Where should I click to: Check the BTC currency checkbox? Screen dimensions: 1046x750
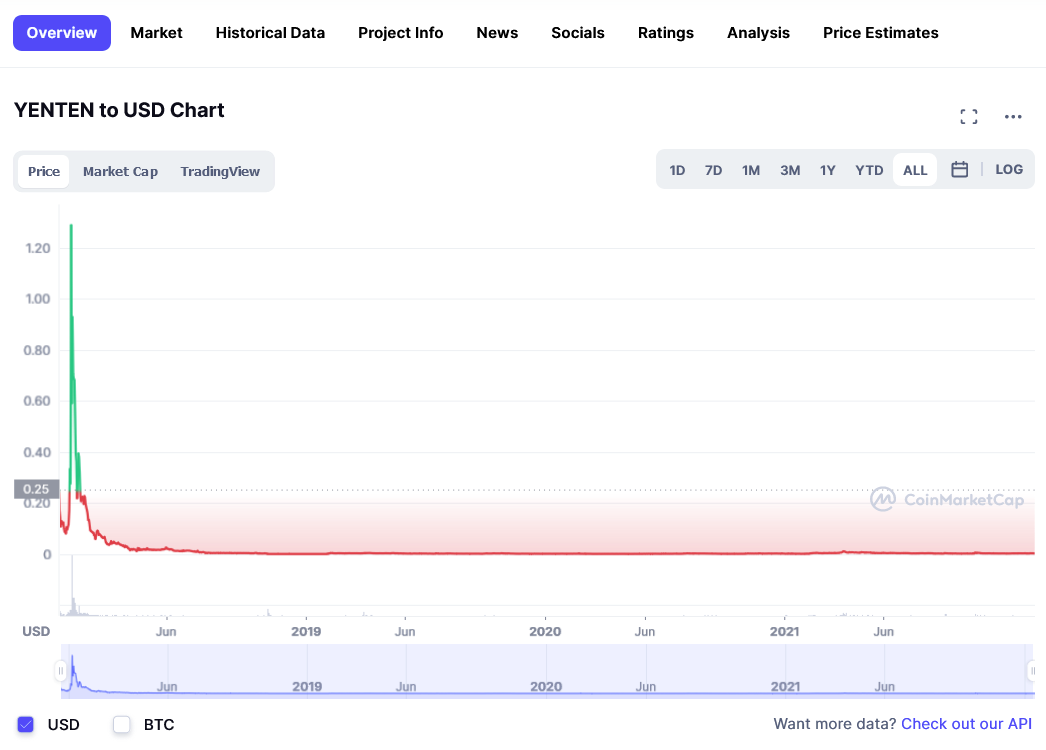pyautogui.click(x=122, y=724)
